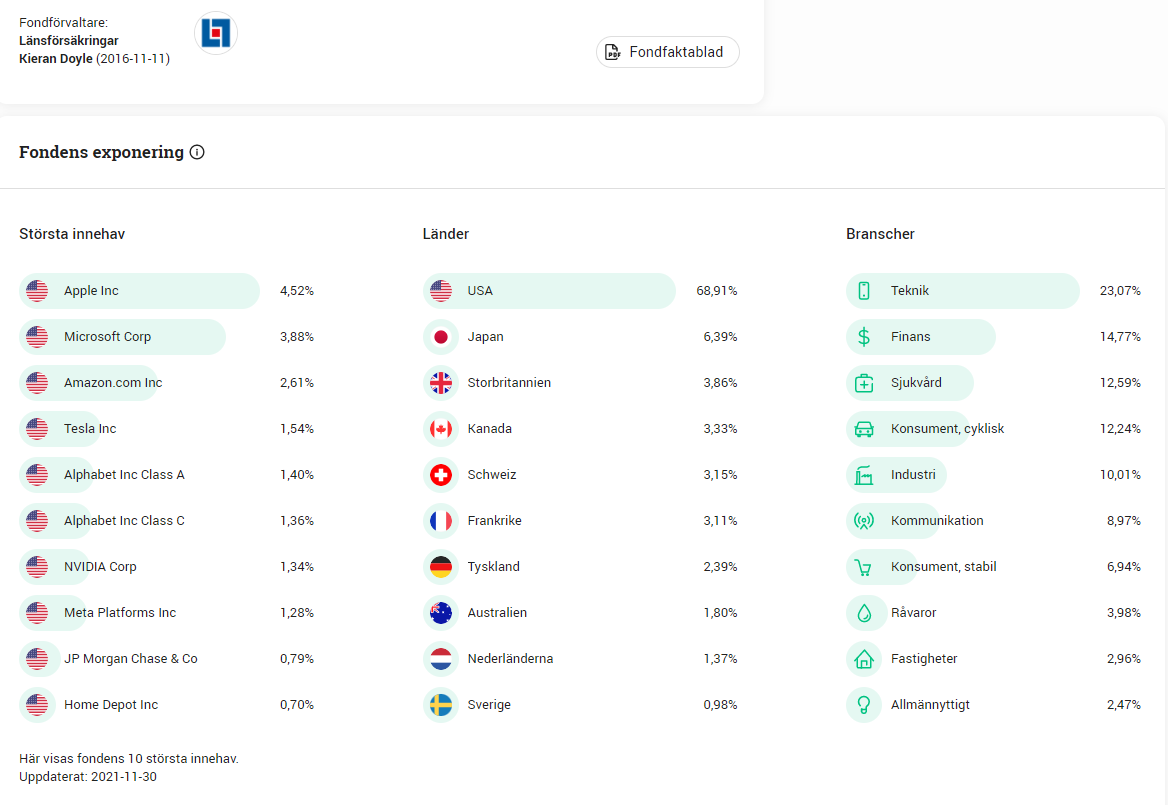Click the info icon beside Fondens exponering
This screenshot has width=1168, height=805.
click(197, 152)
